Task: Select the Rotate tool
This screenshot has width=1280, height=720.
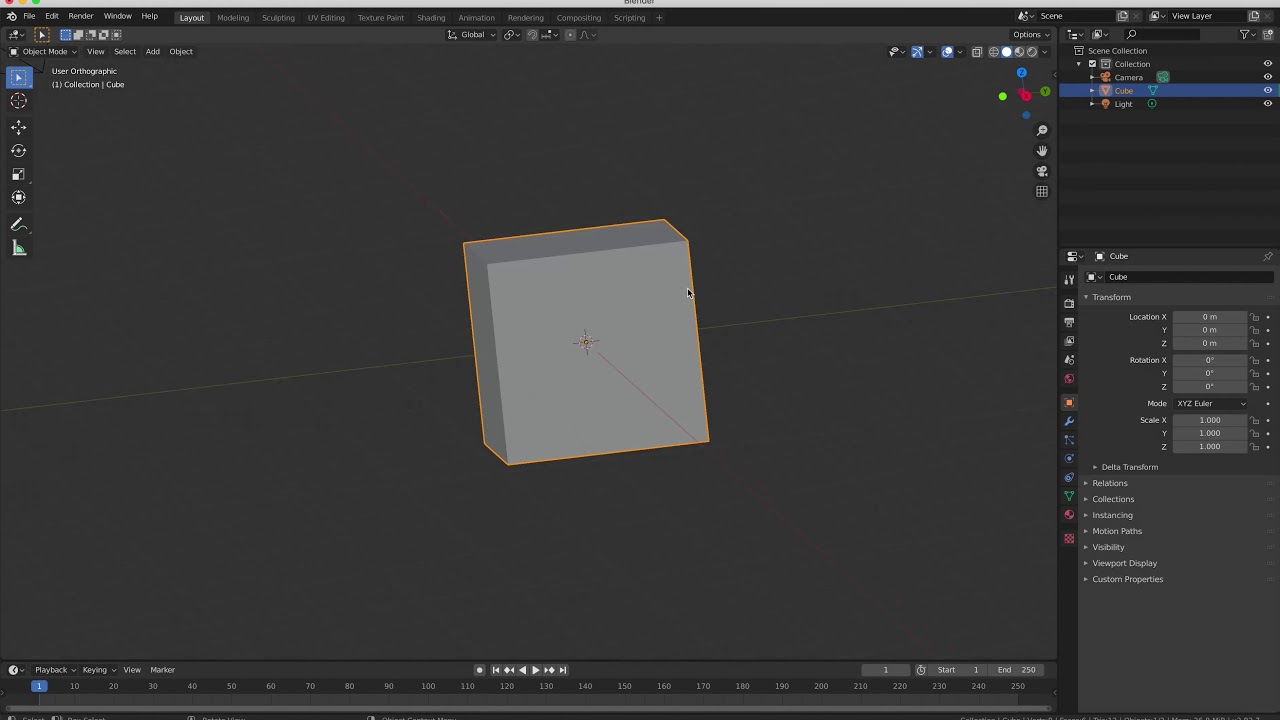Action: click(x=18, y=150)
